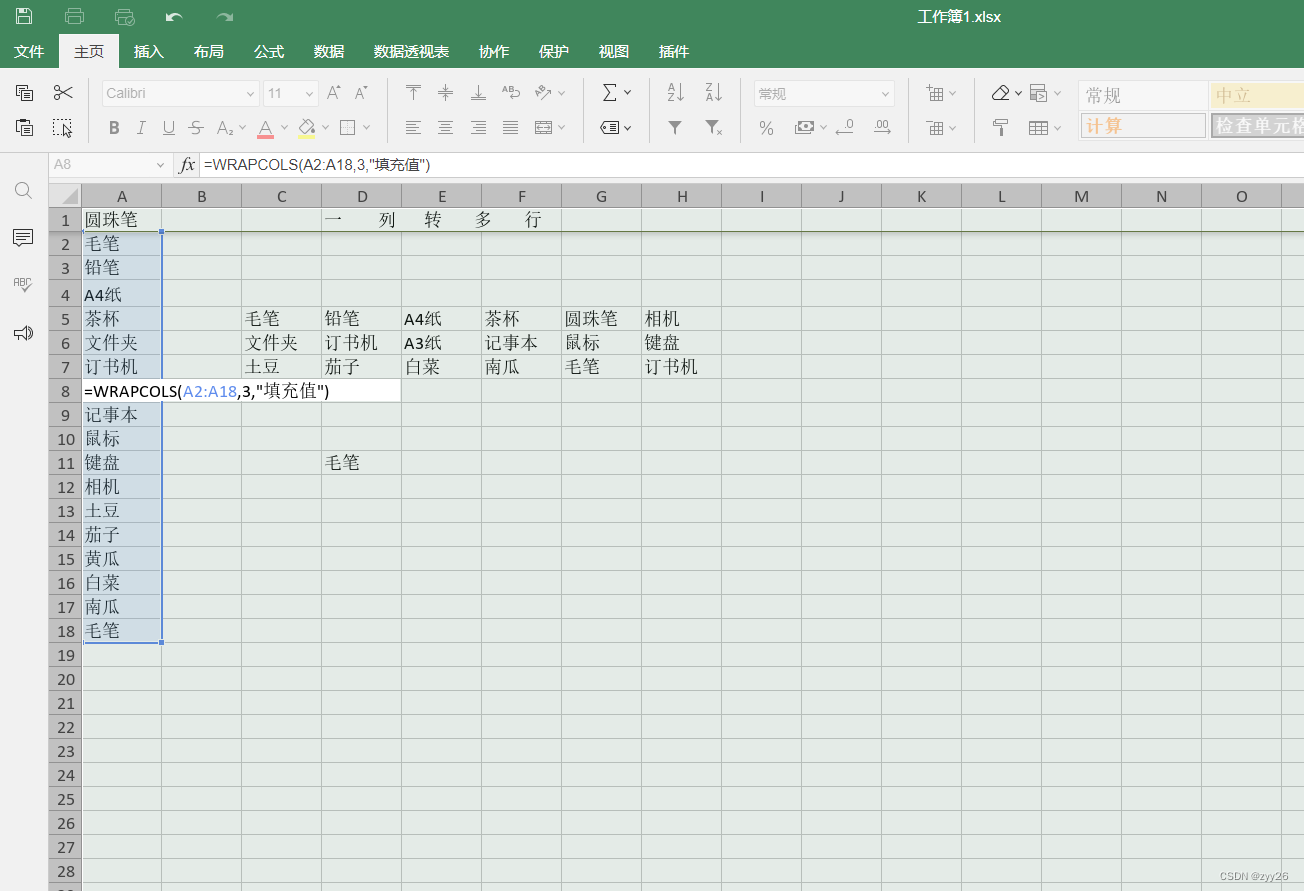This screenshot has height=891, width=1304.
Task: Open the 文件 menu
Action: coord(29,52)
